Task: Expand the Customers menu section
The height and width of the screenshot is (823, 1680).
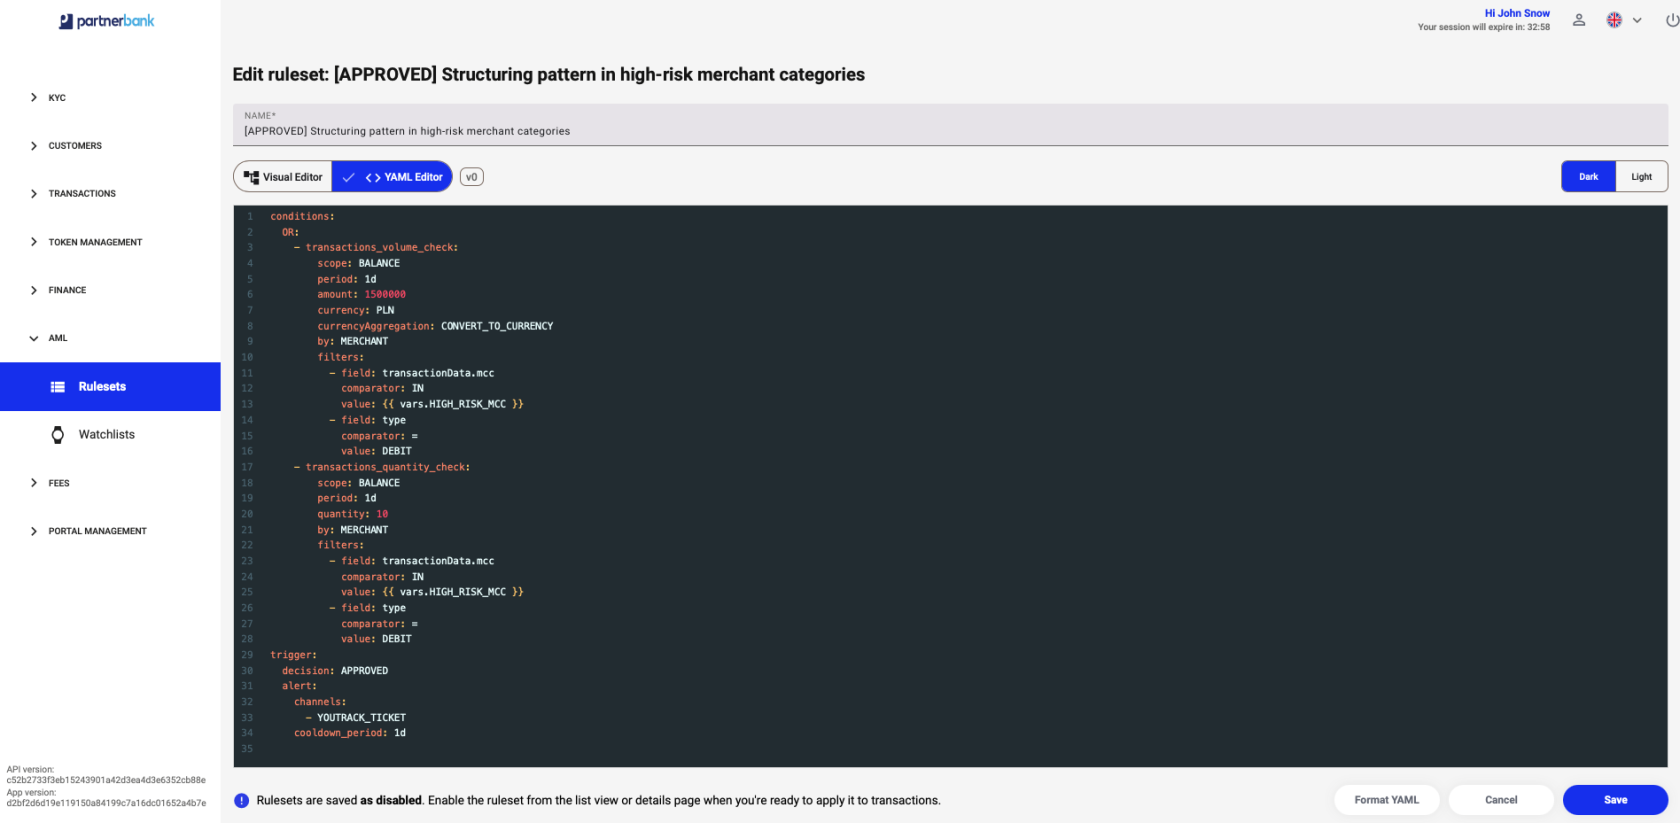Action: click(75, 146)
